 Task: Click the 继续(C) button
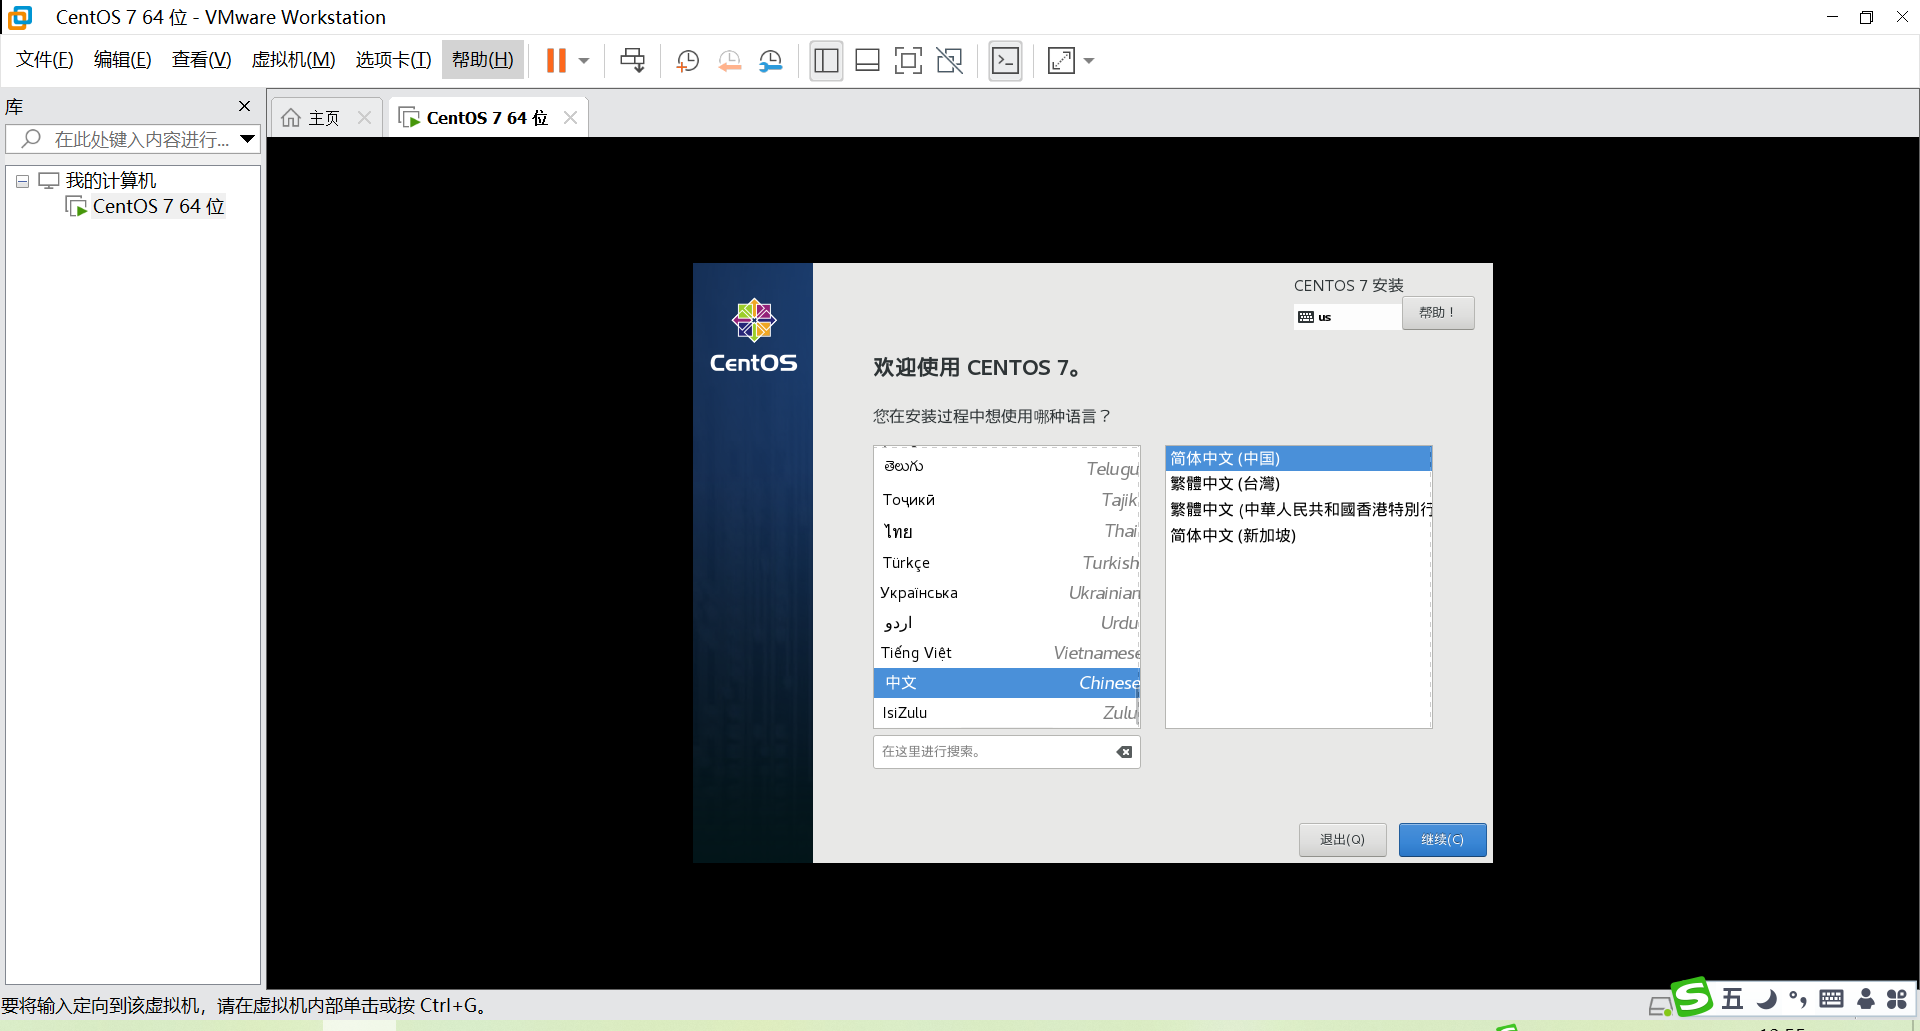pos(1442,840)
